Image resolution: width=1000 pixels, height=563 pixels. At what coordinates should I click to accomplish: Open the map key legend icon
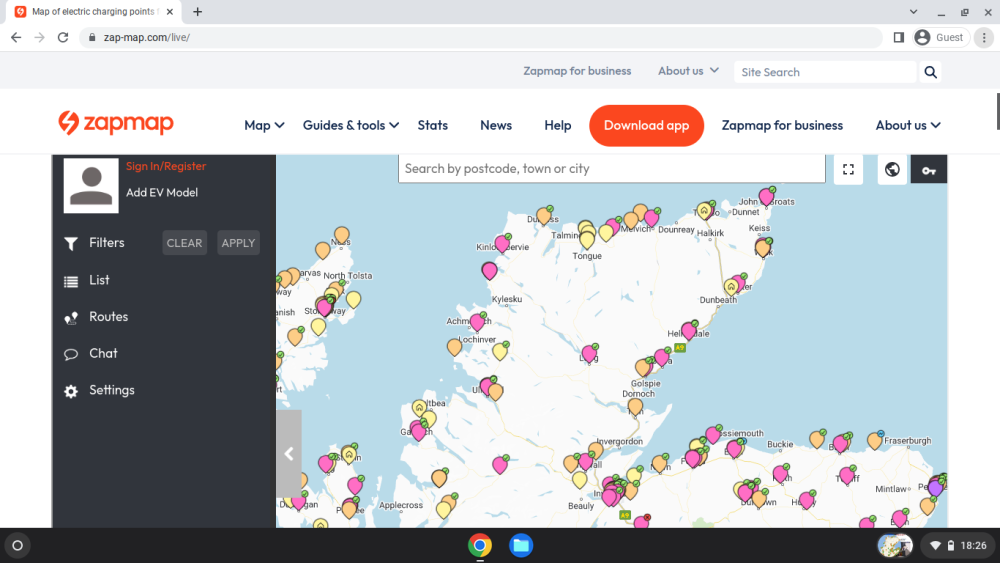[x=929, y=170]
